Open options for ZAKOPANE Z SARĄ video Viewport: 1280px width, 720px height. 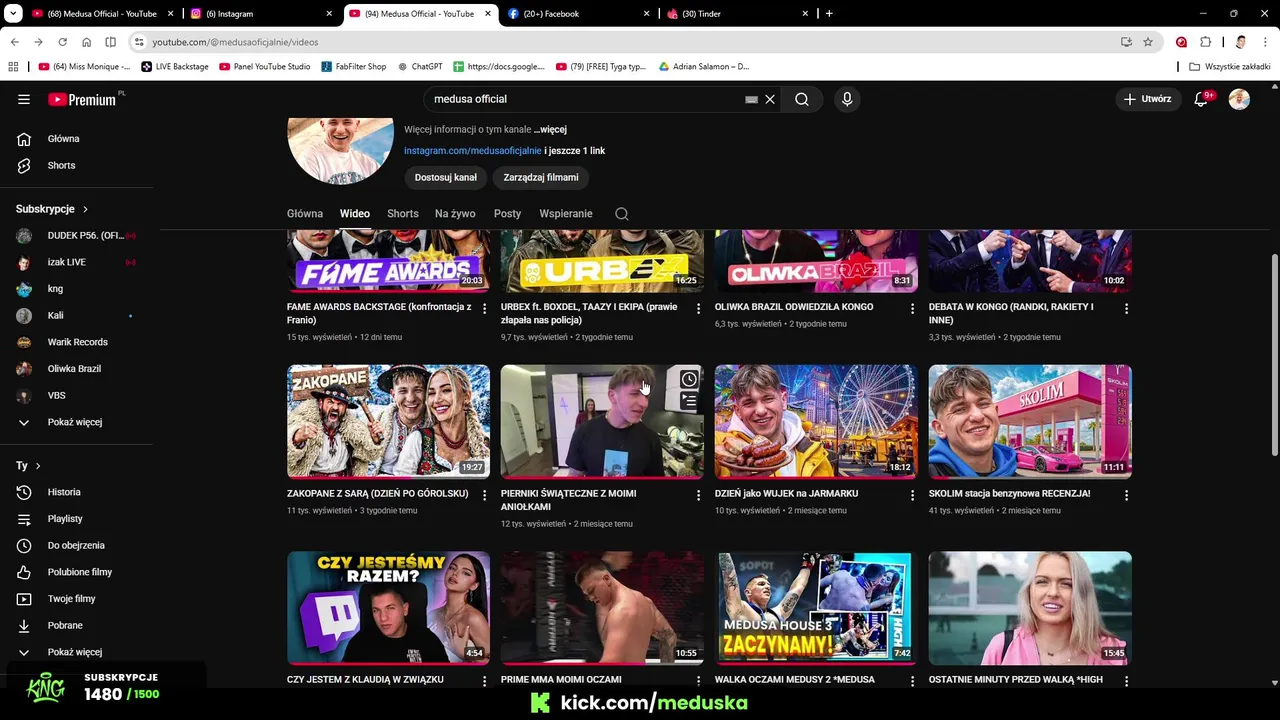(x=485, y=495)
